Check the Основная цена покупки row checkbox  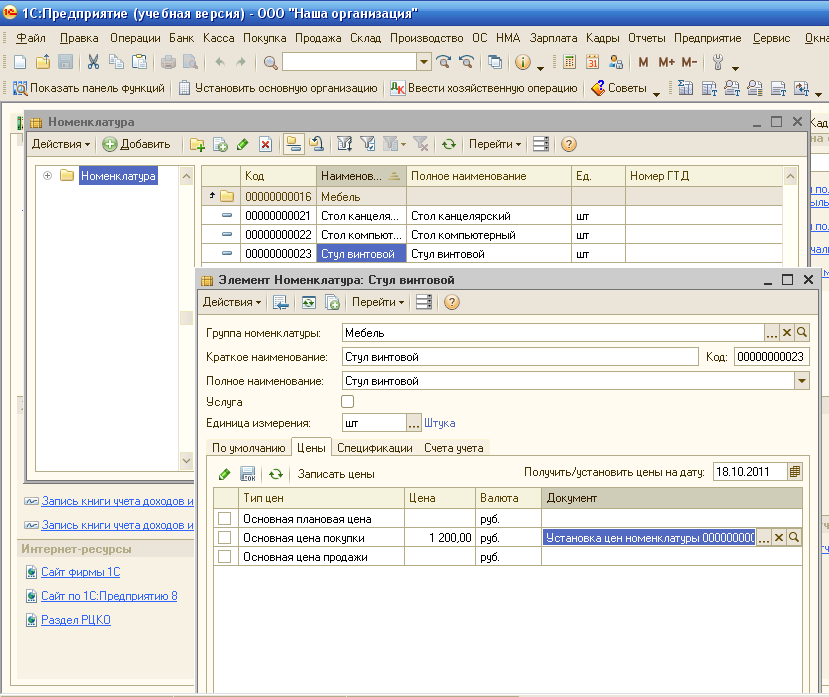coord(225,538)
